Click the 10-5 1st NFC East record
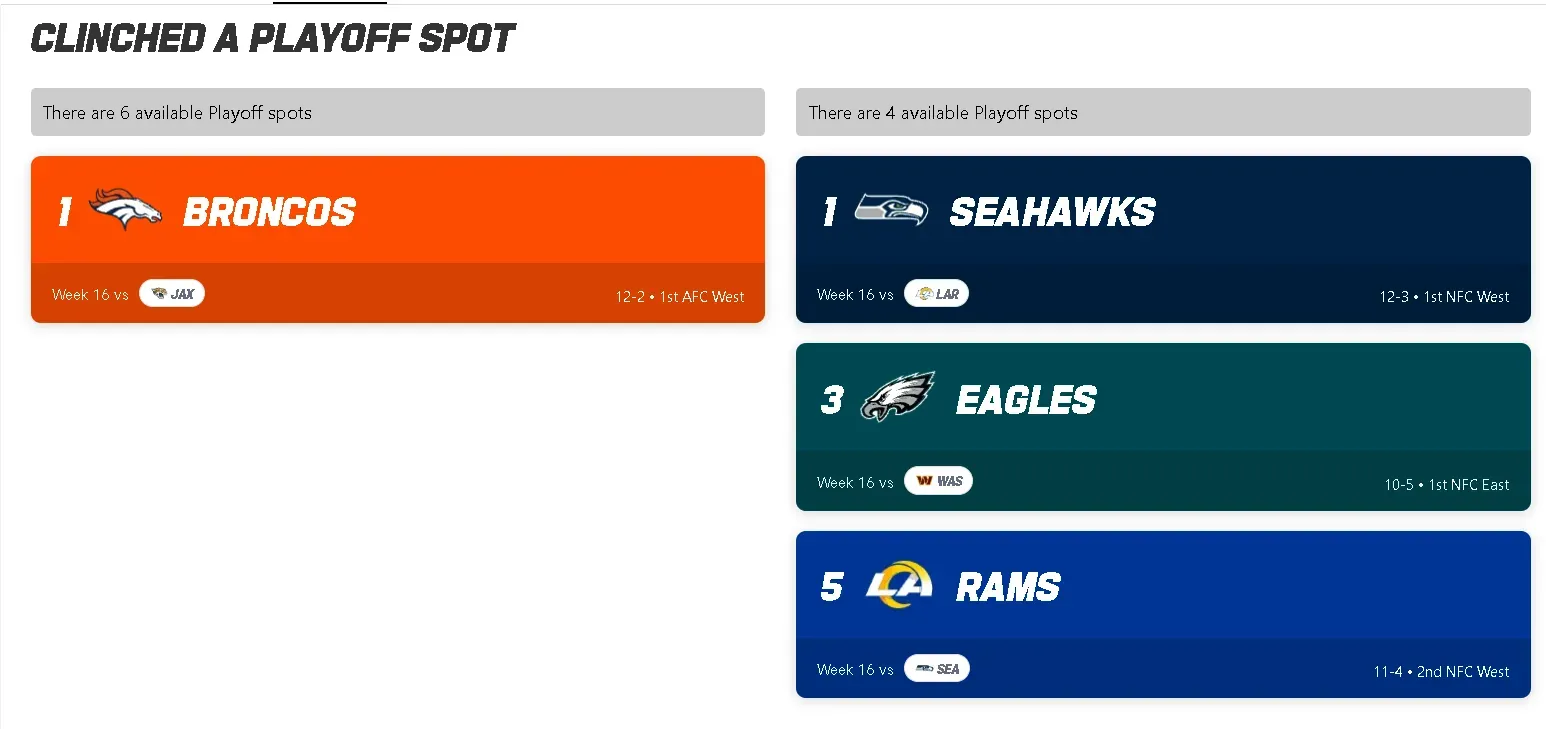1546x729 pixels. 1446,484
